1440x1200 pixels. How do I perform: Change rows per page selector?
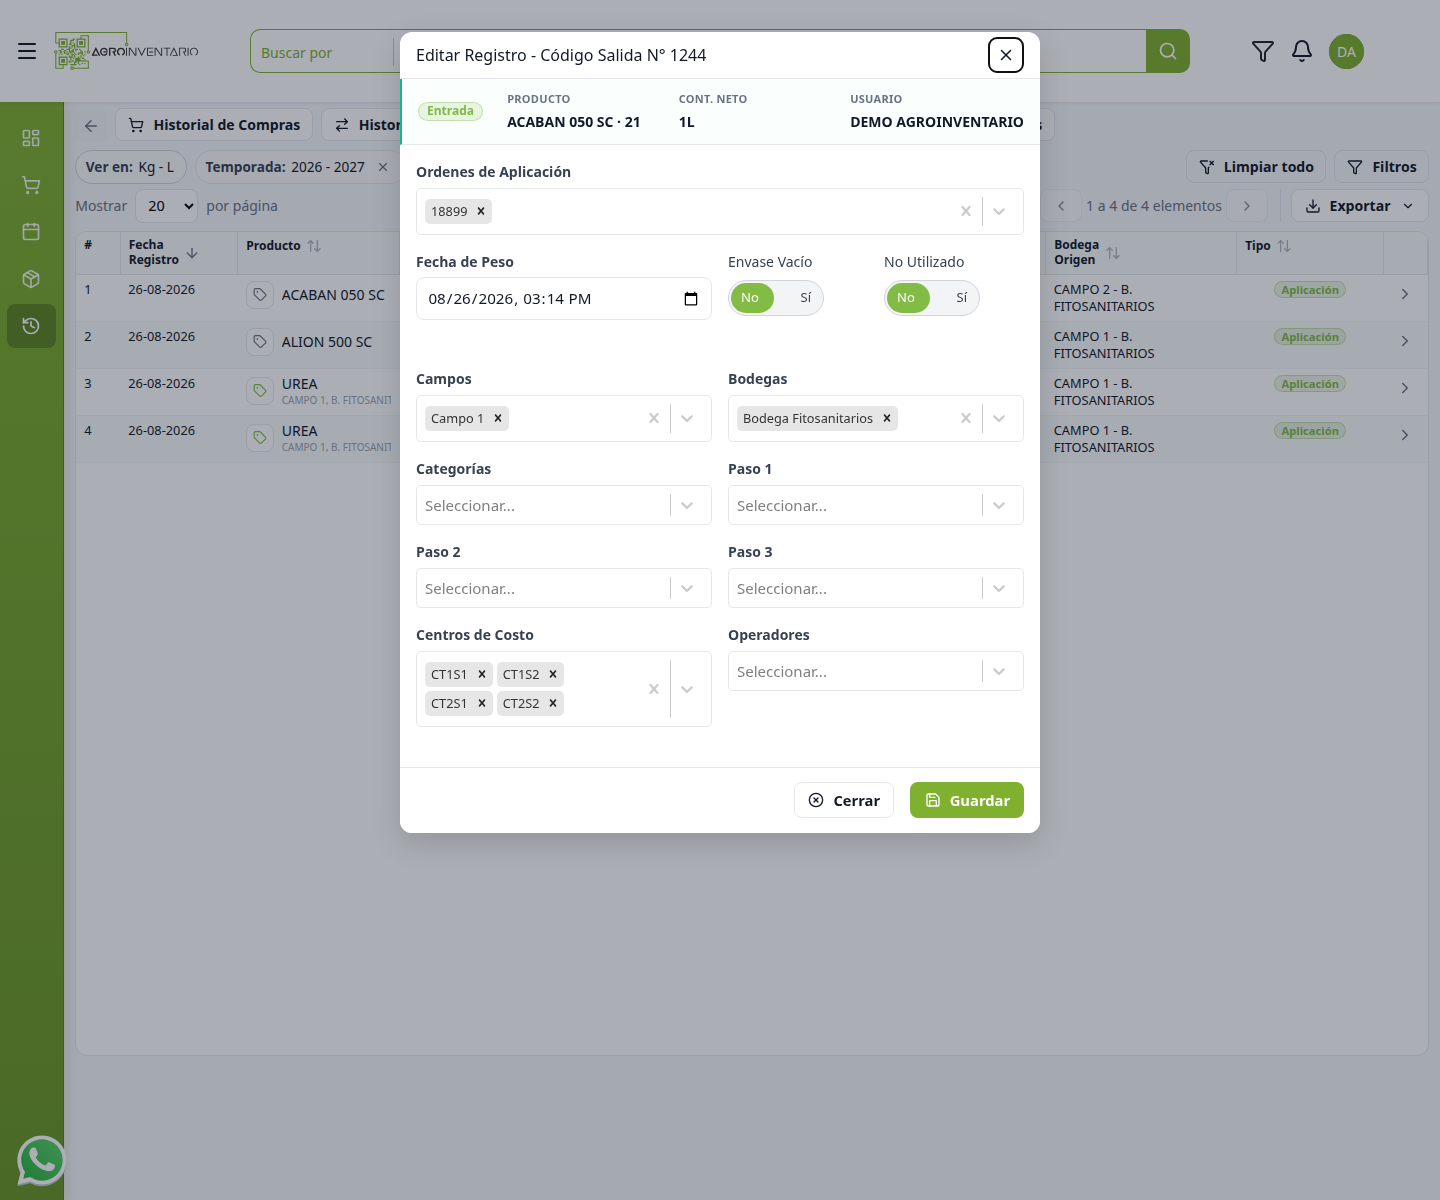pyautogui.click(x=167, y=206)
